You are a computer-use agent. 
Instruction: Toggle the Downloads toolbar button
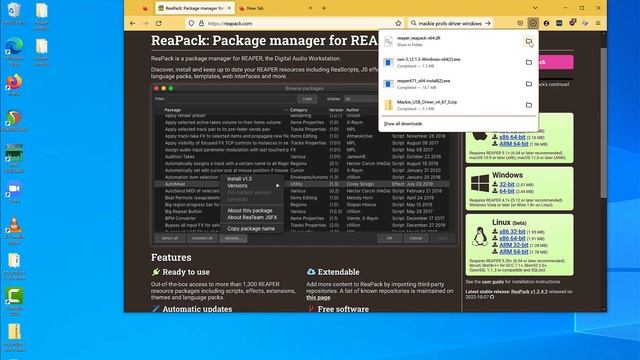pyautogui.click(x=533, y=24)
